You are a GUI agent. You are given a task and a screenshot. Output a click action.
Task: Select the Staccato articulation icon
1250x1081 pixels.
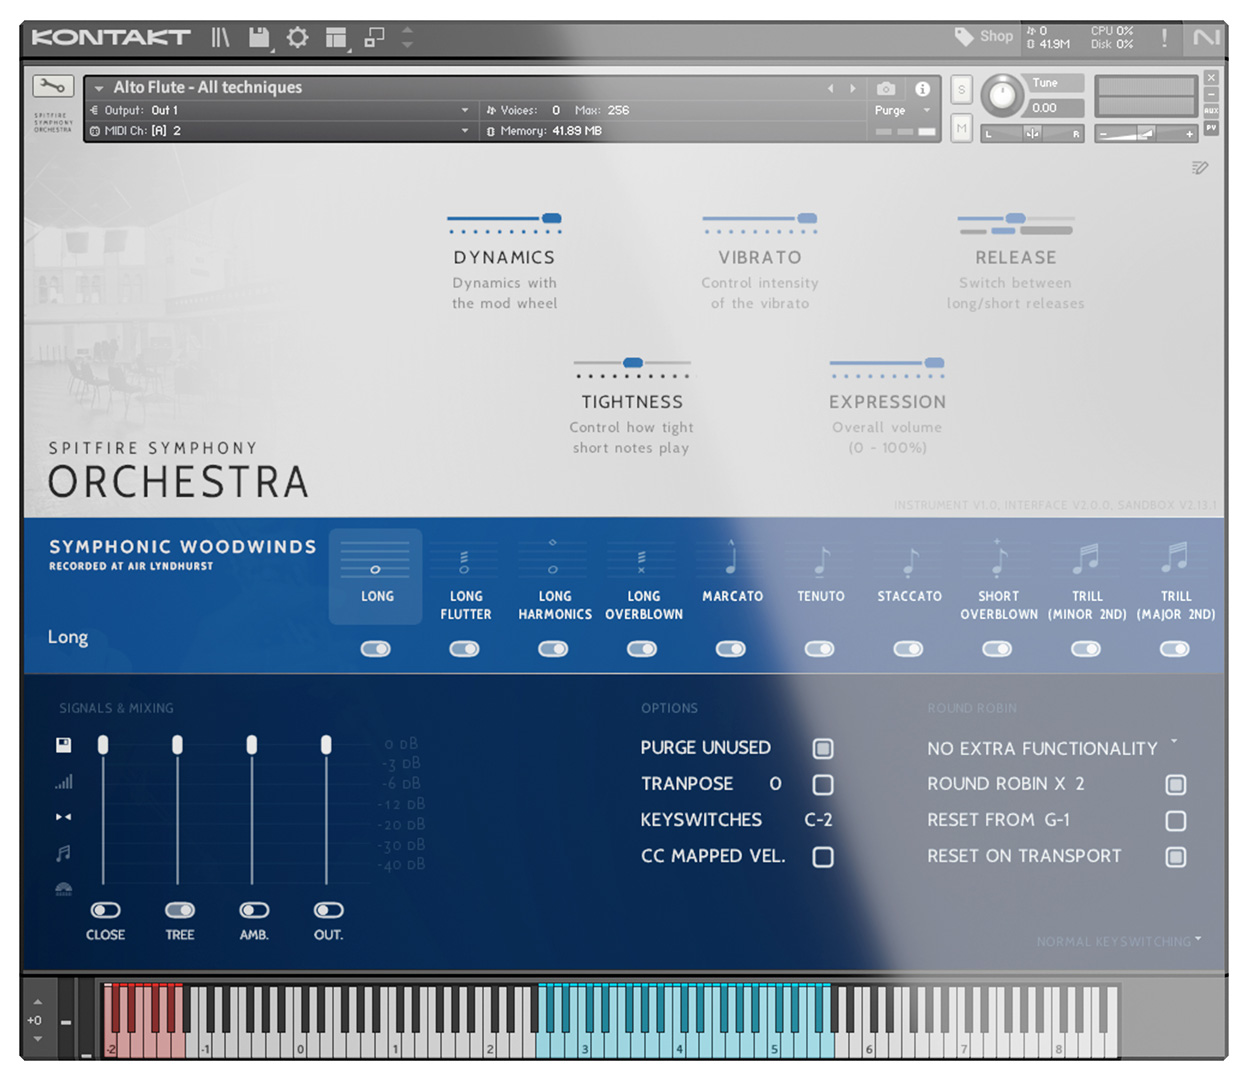coord(909,565)
